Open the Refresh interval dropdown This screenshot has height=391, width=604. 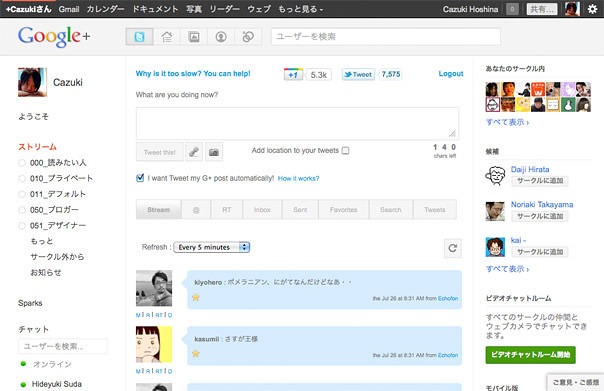pos(211,247)
